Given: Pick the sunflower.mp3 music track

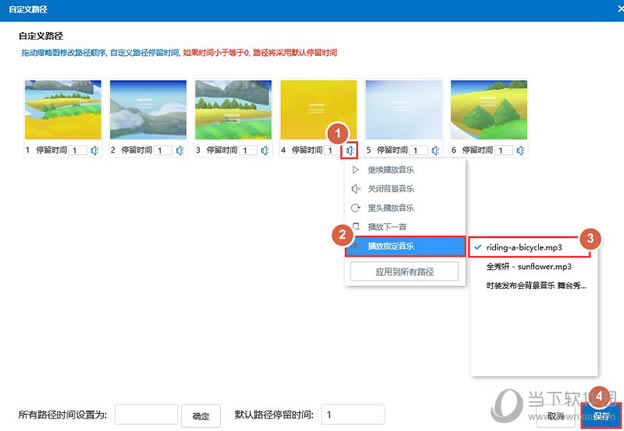Looking at the screenshot, I should [x=530, y=266].
